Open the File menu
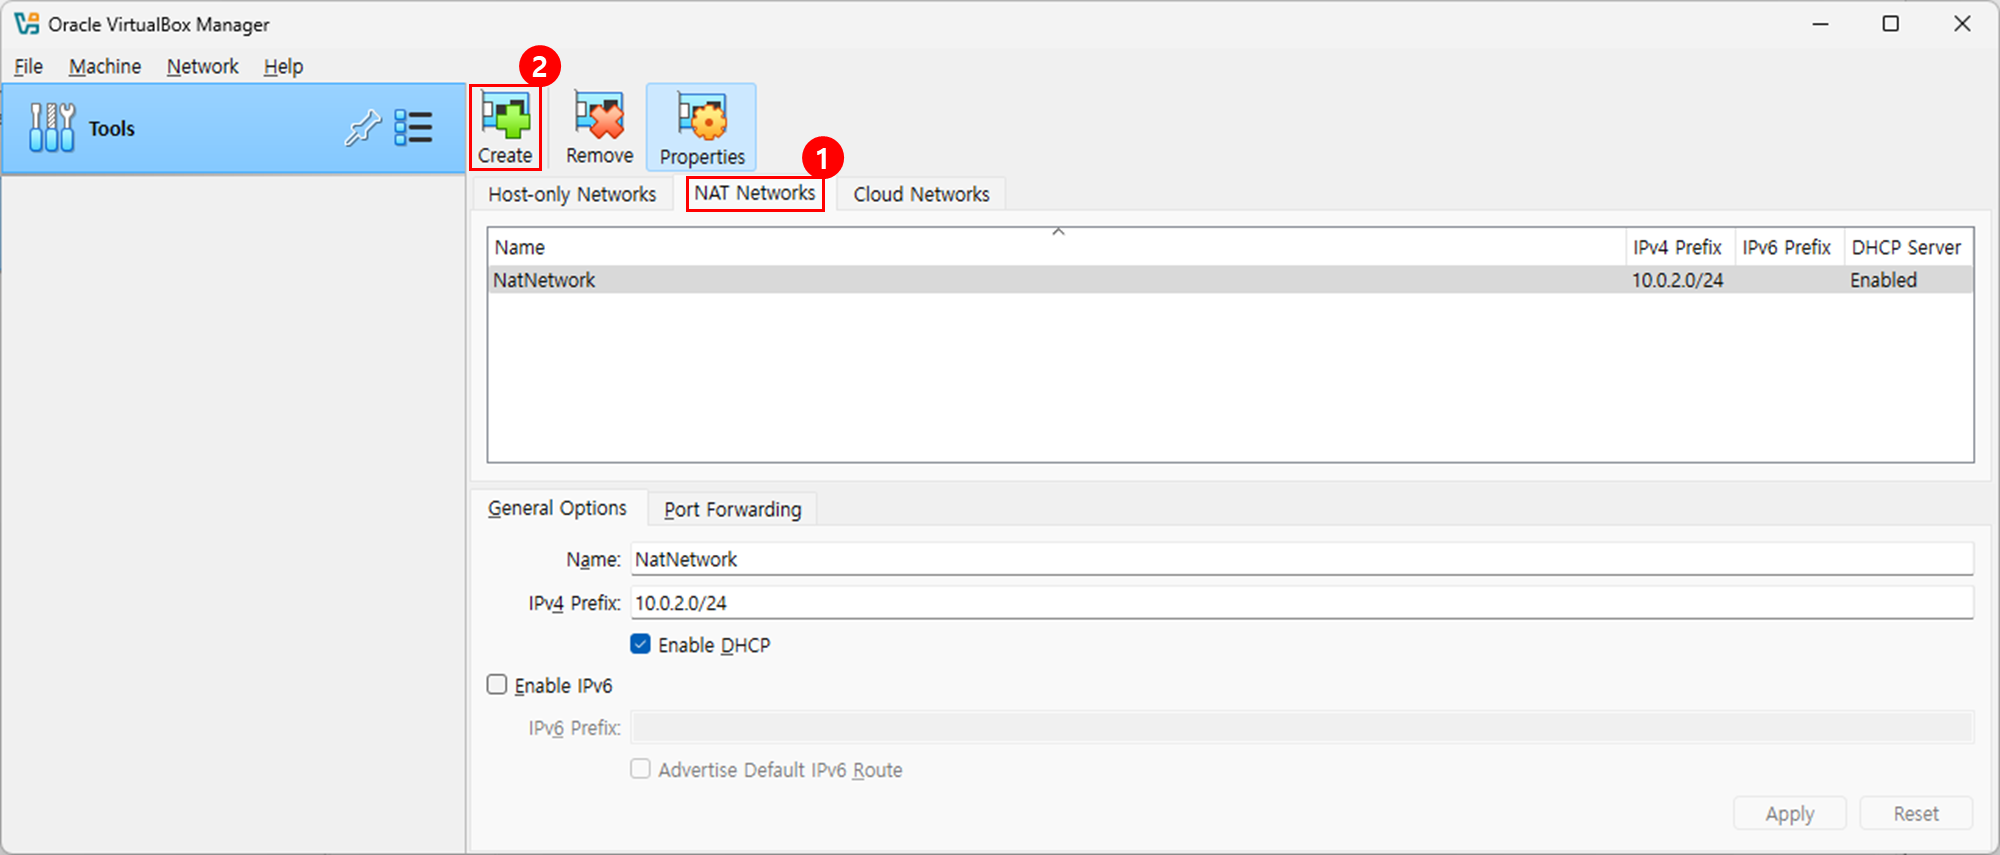Image resolution: width=2000 pixels, height=855 pixels. (x=29, y=66)
